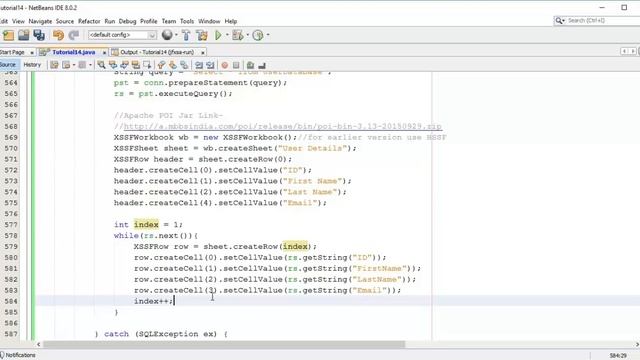640x360 pixels.
Task: Click the gray Redo arrow icon
Action: pyautogui.click(x=73, y=35)
